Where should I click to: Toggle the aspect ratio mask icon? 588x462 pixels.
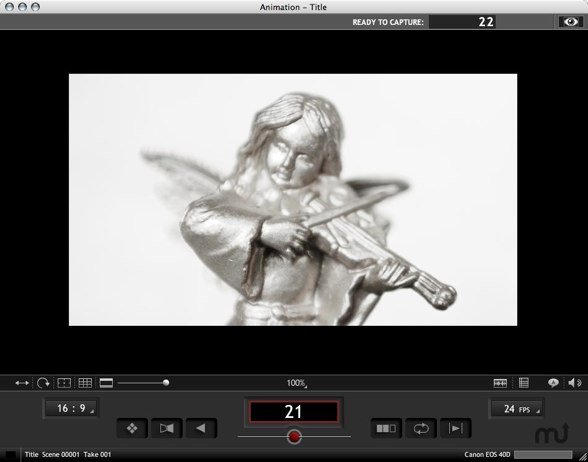(106, 383)
